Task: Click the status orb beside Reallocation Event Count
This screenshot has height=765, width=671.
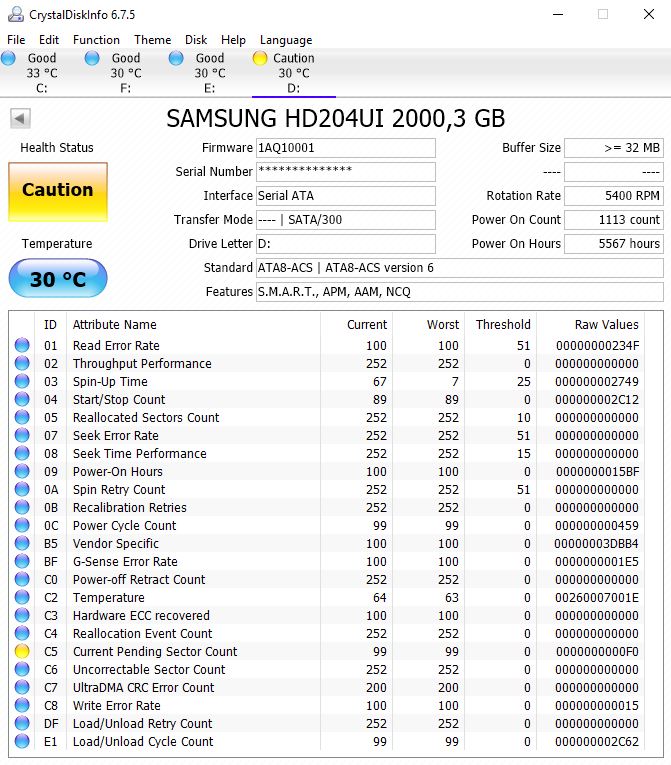Action: point(22,633)
